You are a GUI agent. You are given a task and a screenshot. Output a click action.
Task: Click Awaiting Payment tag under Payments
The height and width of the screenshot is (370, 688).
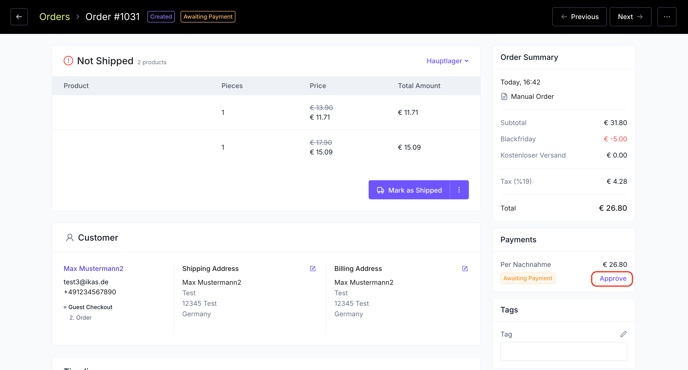pyautogui.click(x=528, y=278)
